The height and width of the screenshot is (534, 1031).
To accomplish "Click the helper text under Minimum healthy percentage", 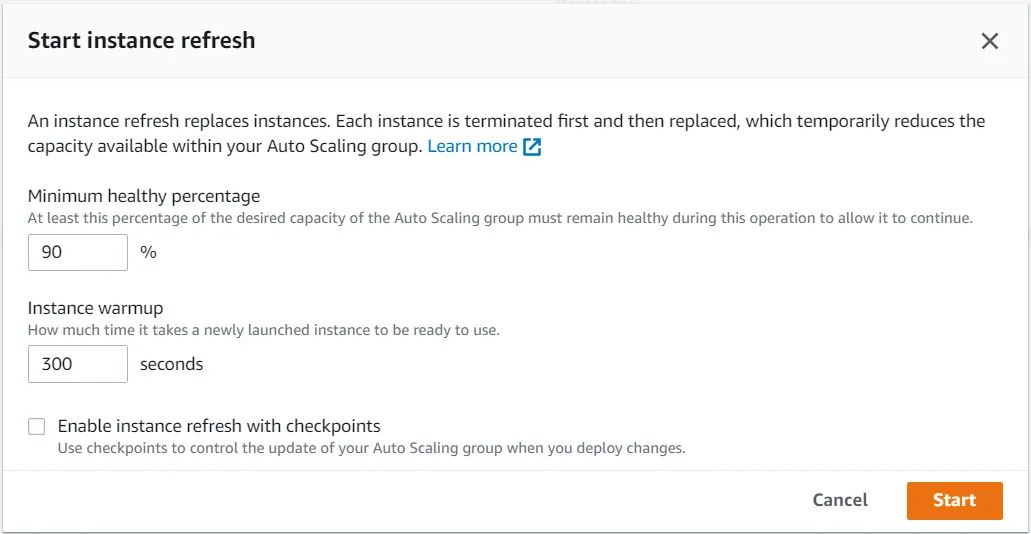I will coord(500,217).
